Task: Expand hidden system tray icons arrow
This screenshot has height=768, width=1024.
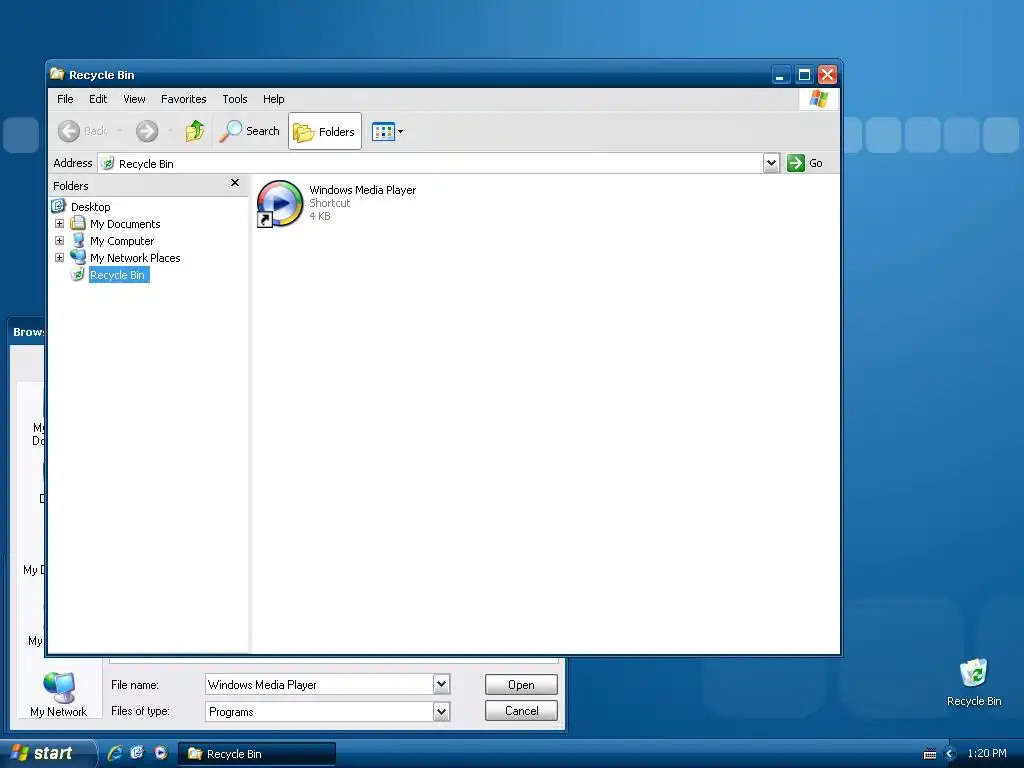Action: click(950, 754)
